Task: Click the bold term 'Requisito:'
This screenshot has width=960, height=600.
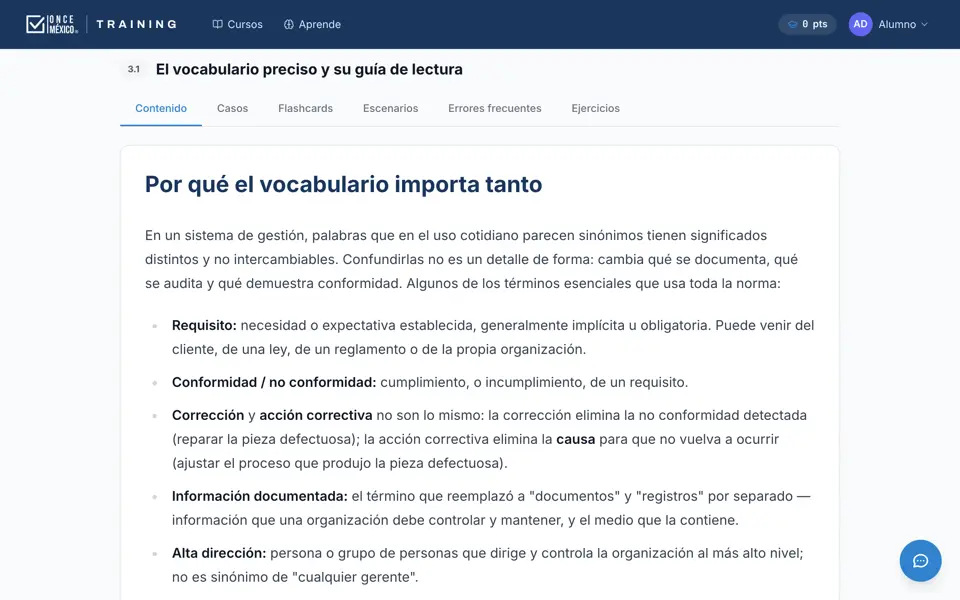Action: click(x=204, y=325)
